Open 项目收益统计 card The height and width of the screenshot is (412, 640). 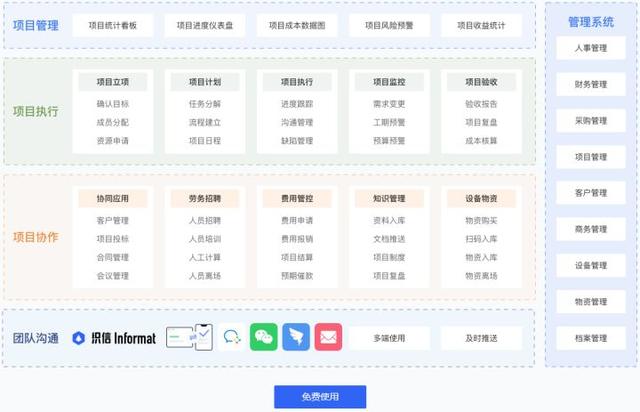tap(481, 25)
